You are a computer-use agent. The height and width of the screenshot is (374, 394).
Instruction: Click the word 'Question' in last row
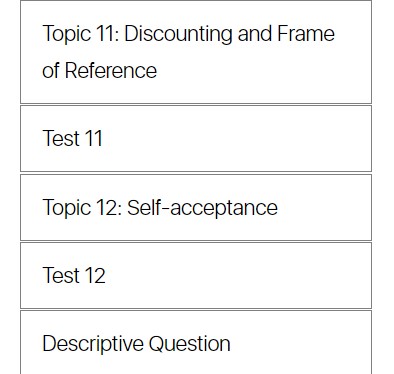[189, 344]
